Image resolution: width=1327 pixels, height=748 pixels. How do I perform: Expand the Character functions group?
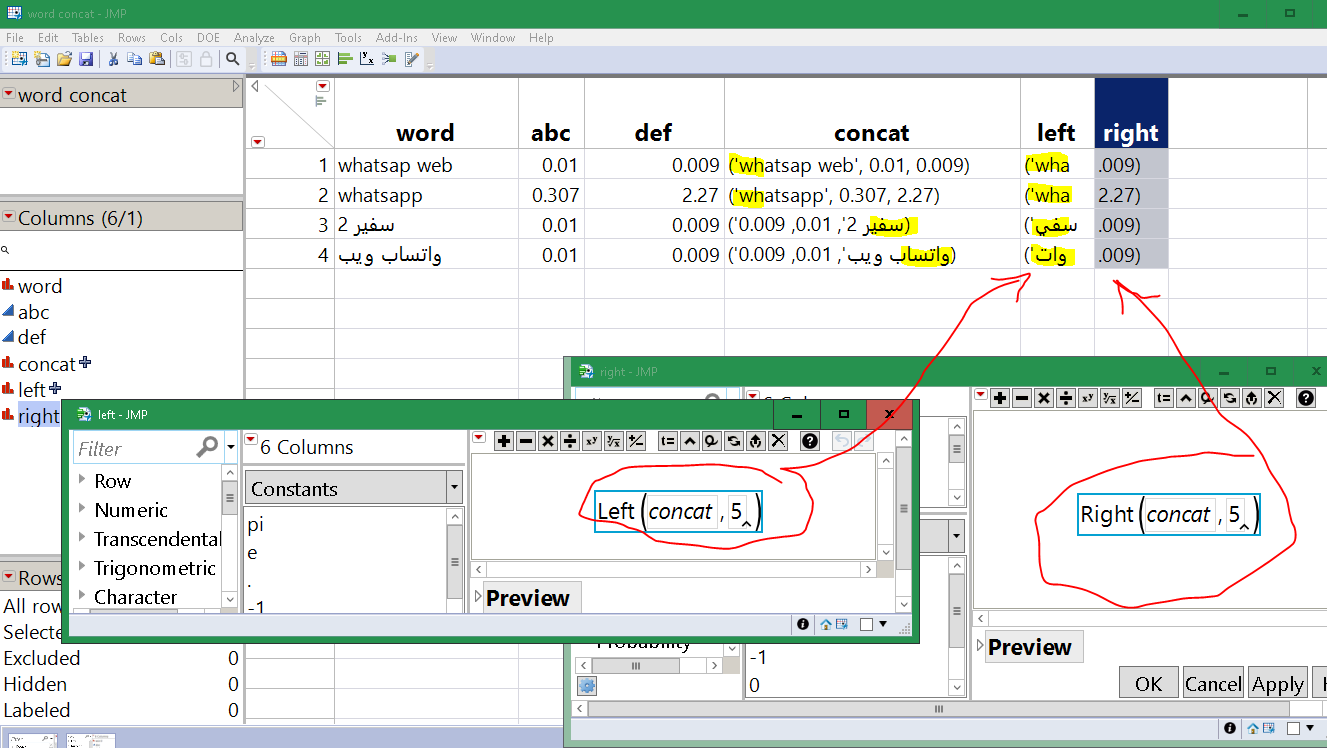[134, 596]
